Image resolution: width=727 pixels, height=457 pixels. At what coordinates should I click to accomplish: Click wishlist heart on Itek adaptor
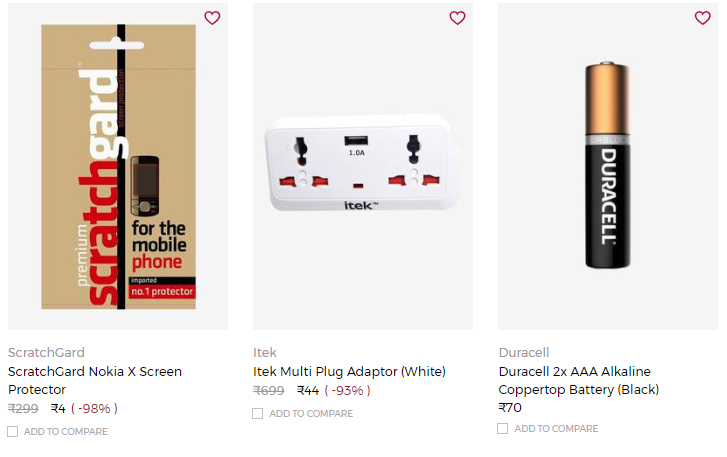tap(457, 18)
